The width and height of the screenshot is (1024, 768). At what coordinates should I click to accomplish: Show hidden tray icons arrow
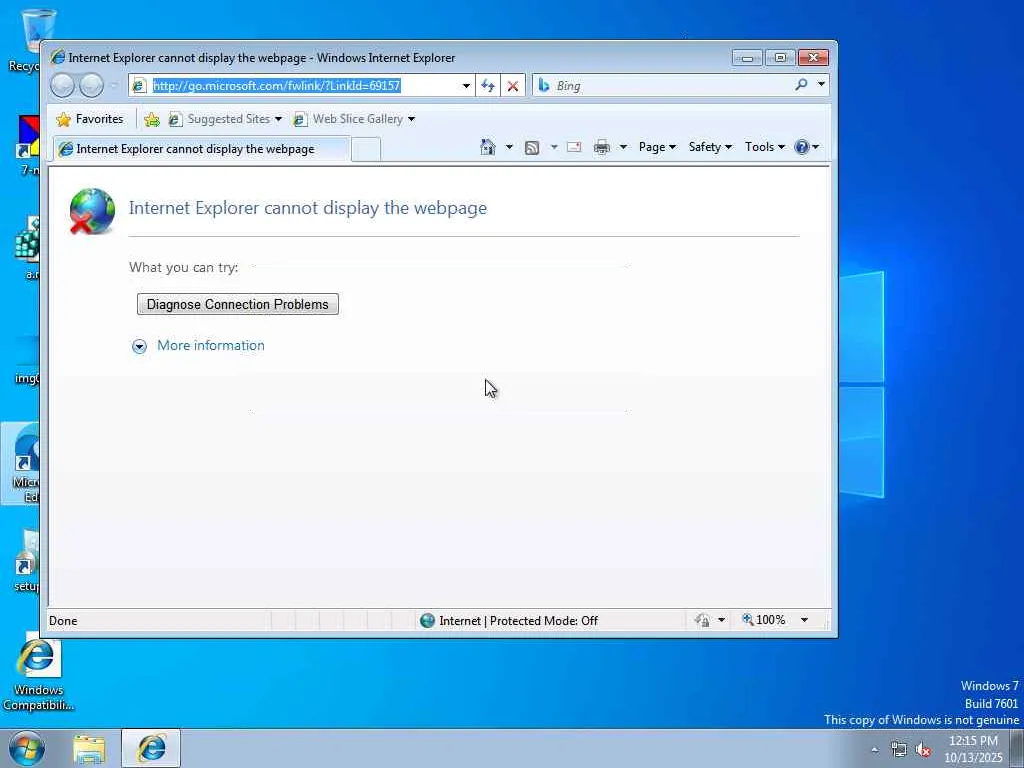[x=875, y=750]
